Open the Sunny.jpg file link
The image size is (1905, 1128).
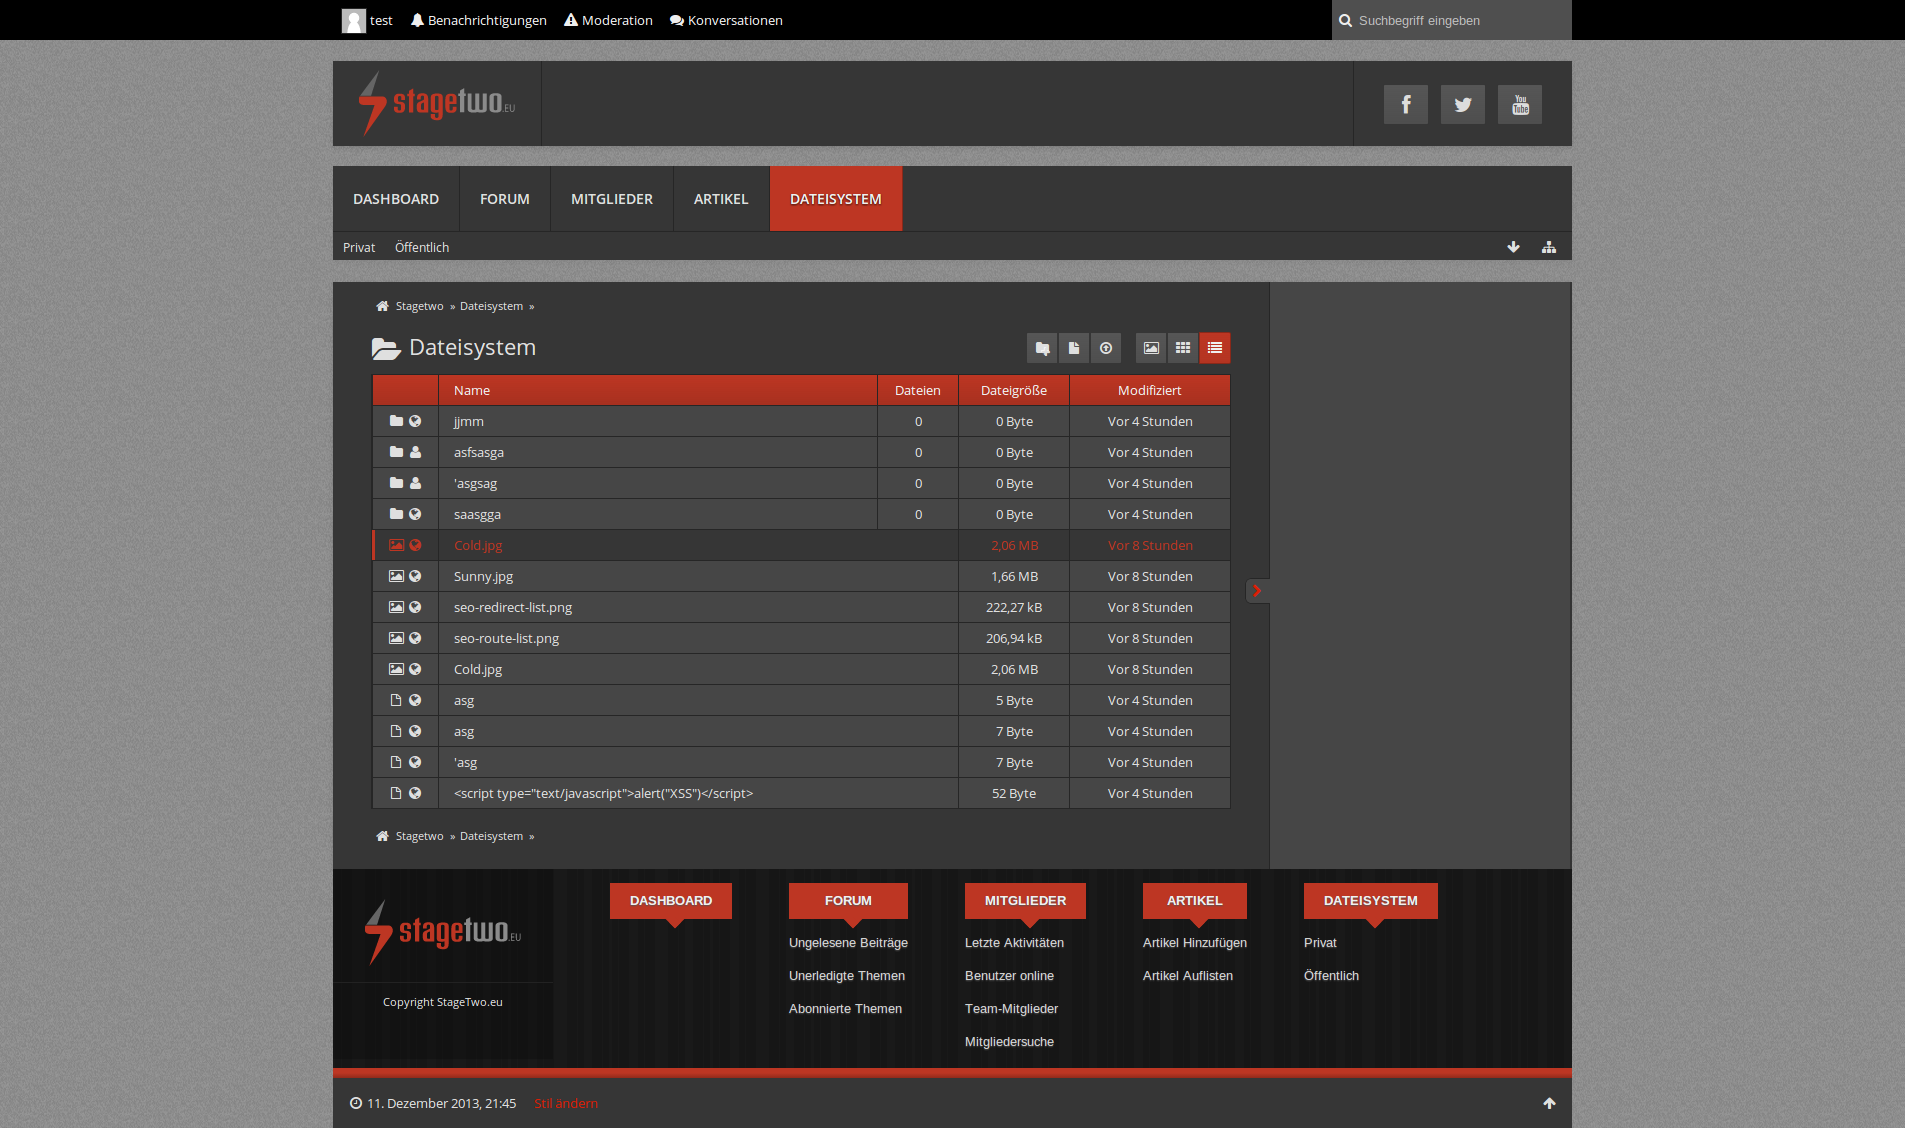click(483, 576)
